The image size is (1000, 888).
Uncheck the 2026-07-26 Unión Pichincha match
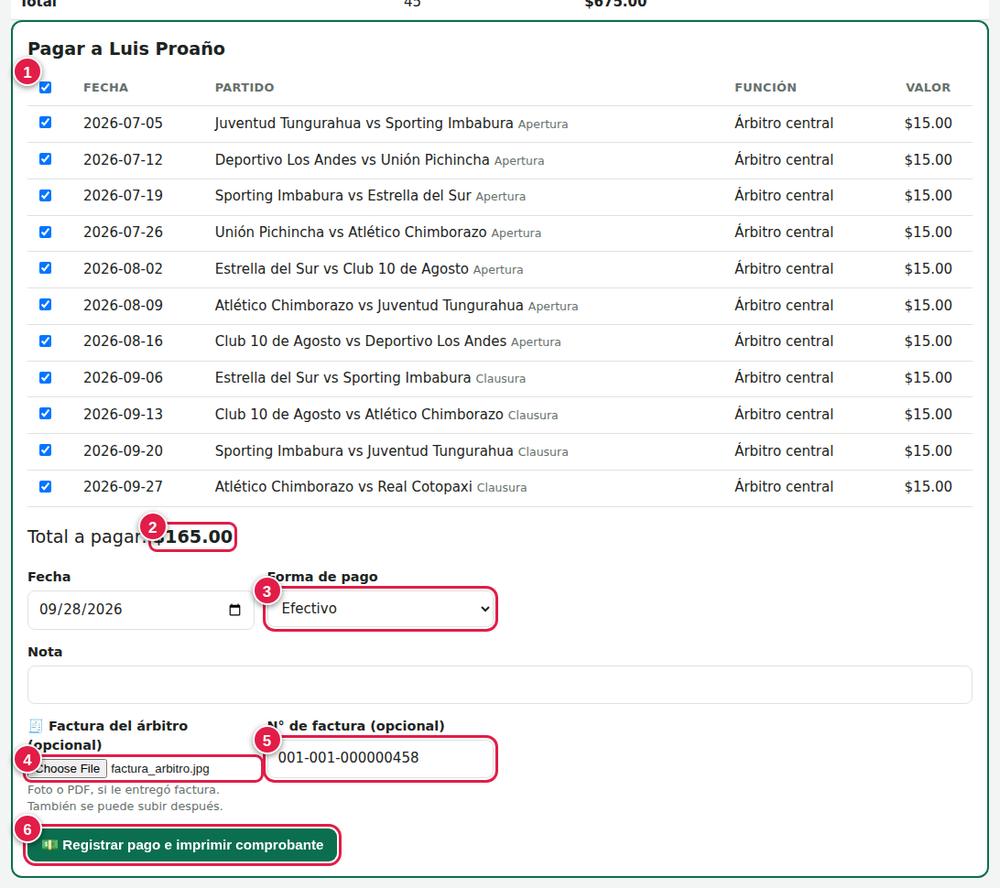click(45, 232)
